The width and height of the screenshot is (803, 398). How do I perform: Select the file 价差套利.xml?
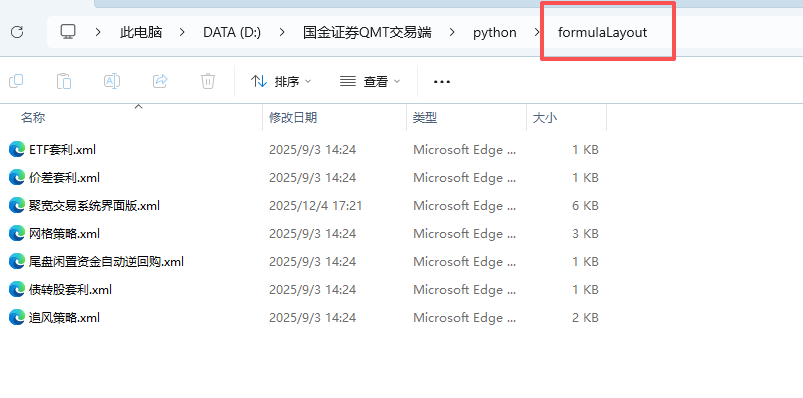[x=65, y=178]
